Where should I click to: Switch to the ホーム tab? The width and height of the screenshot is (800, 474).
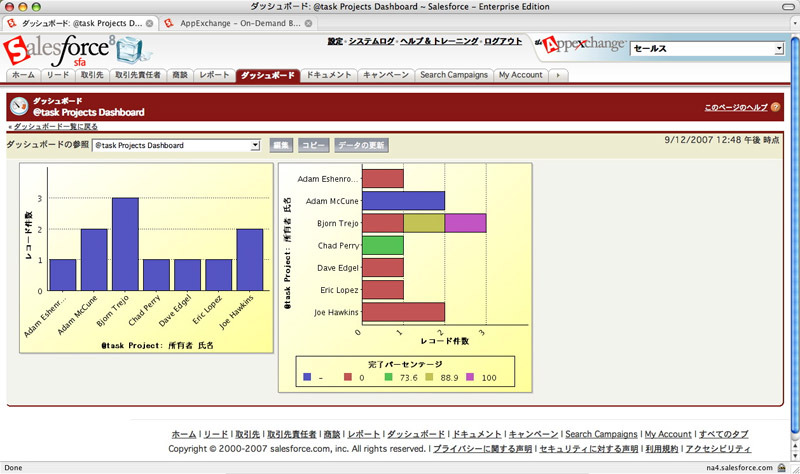click(23, 75)
